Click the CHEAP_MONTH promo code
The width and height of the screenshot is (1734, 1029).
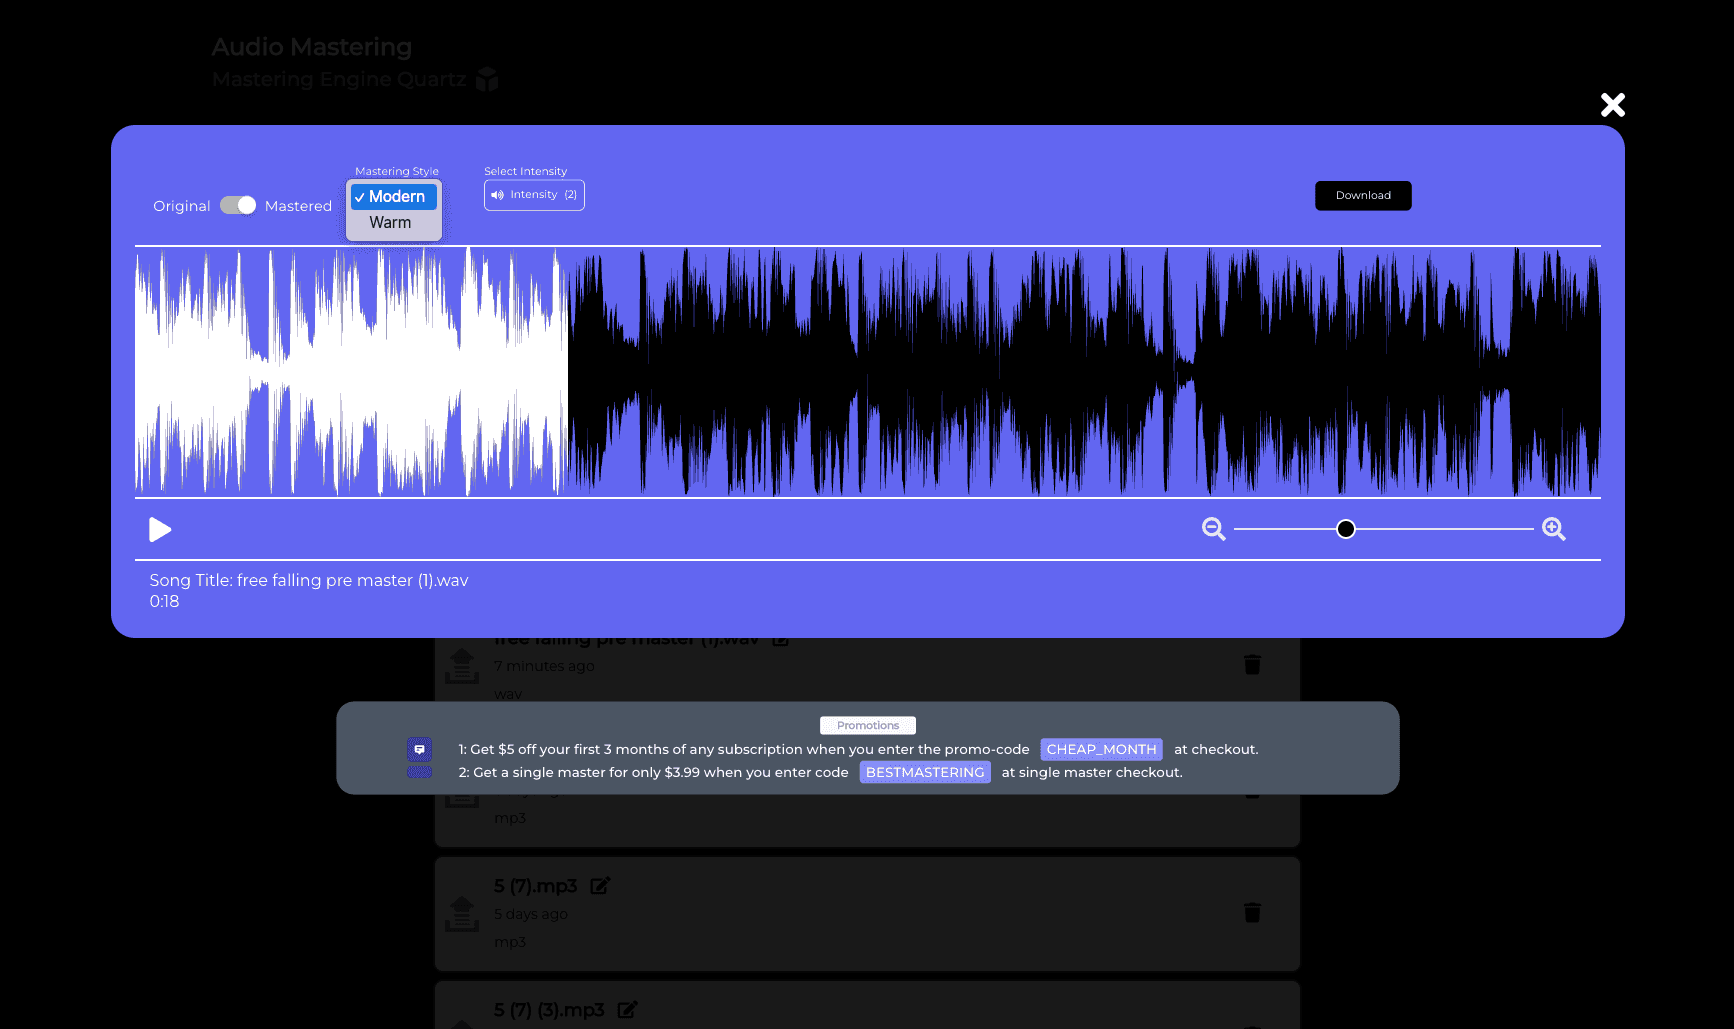pyautogui.click(x=1100, y=749)
